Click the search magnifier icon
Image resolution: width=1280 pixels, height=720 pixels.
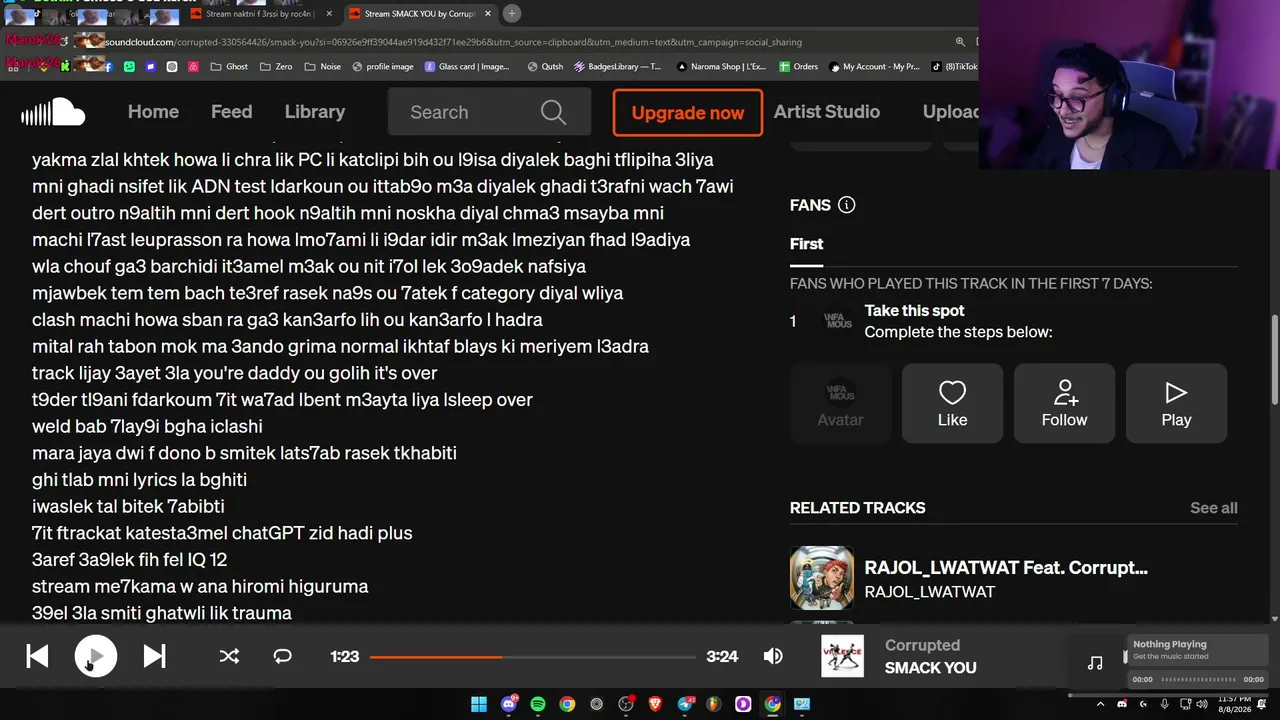[553, 112]
